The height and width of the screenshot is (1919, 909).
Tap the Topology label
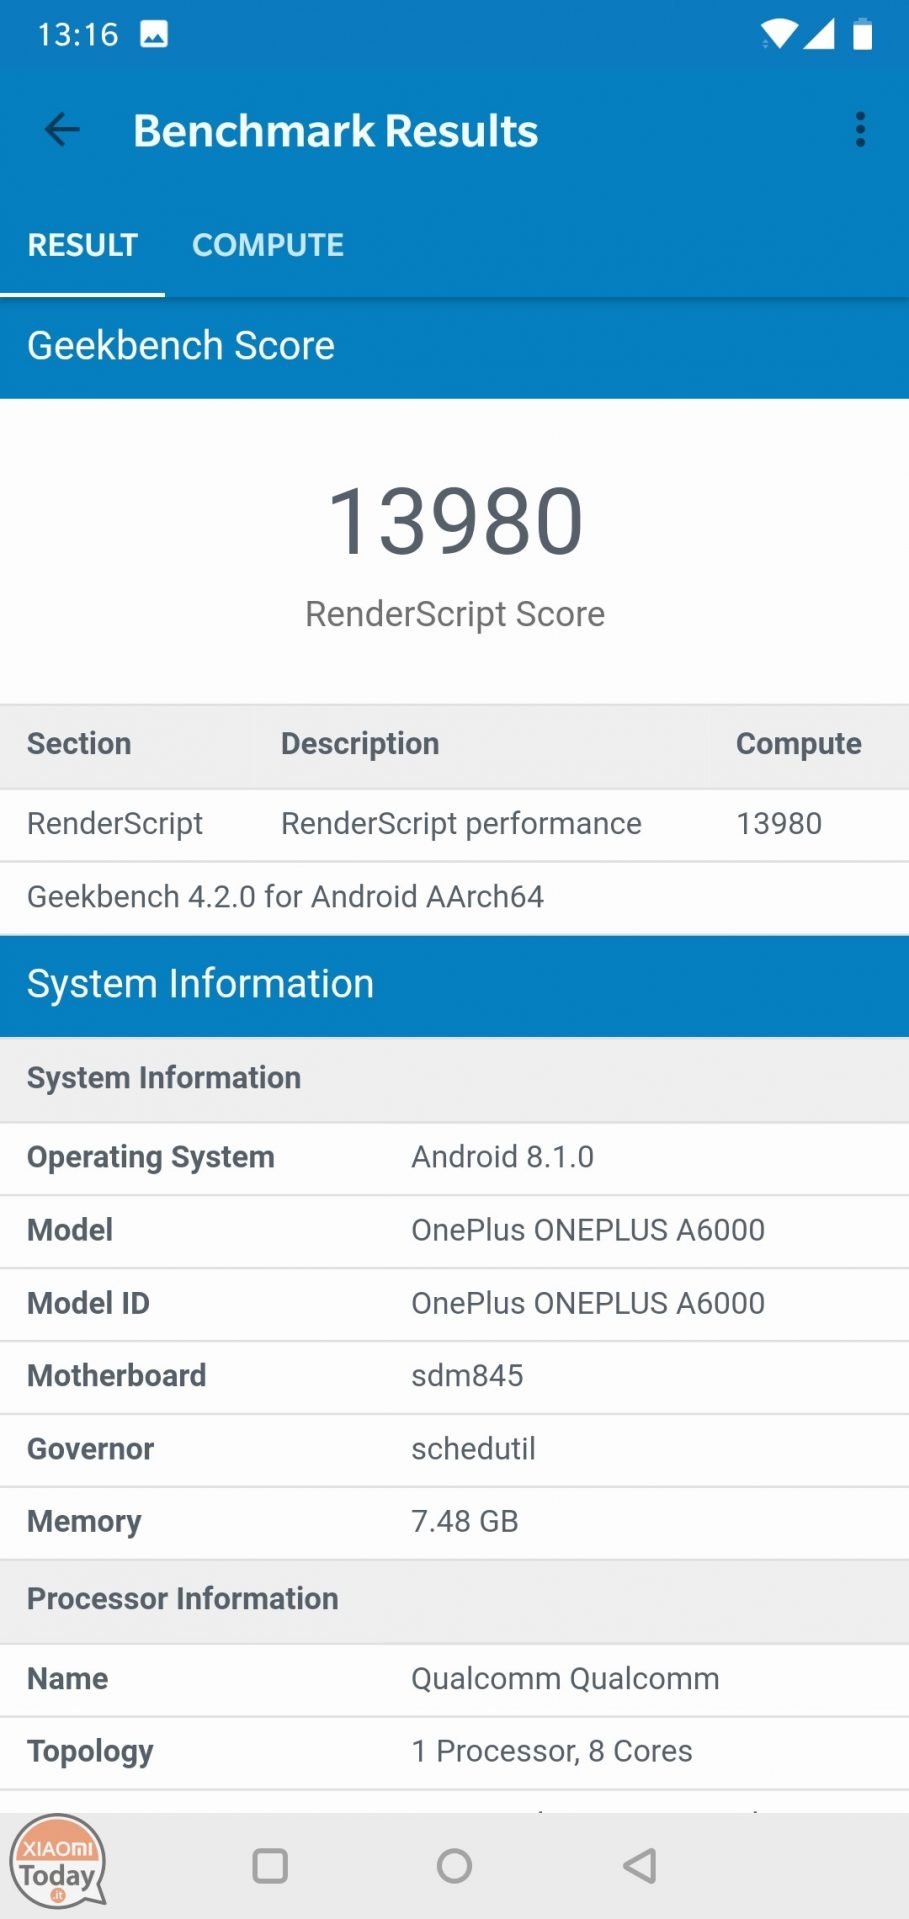90,1753
